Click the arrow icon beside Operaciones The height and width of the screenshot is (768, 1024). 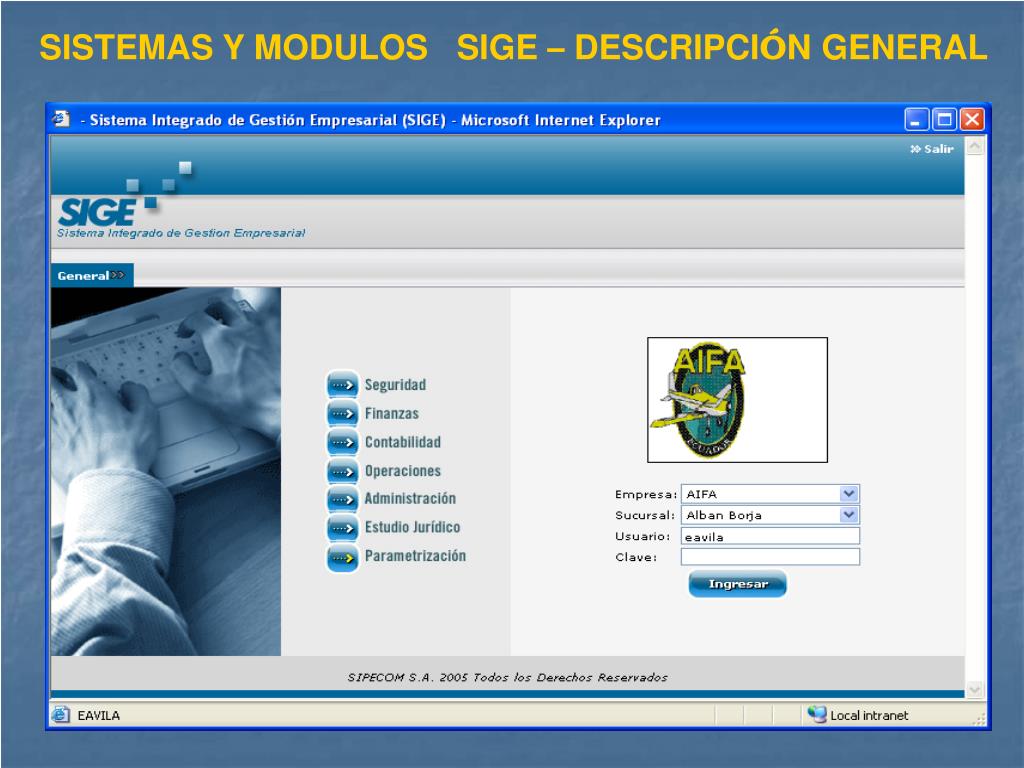(342, 471)
